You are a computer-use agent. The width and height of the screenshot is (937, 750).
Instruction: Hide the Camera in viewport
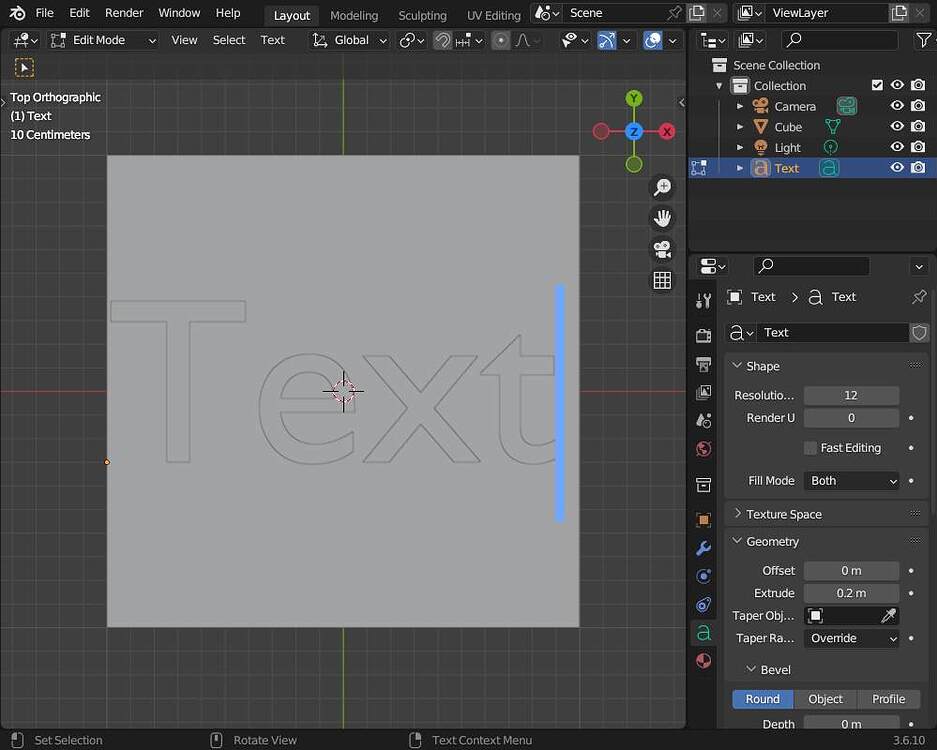click(x=897, y=106)
